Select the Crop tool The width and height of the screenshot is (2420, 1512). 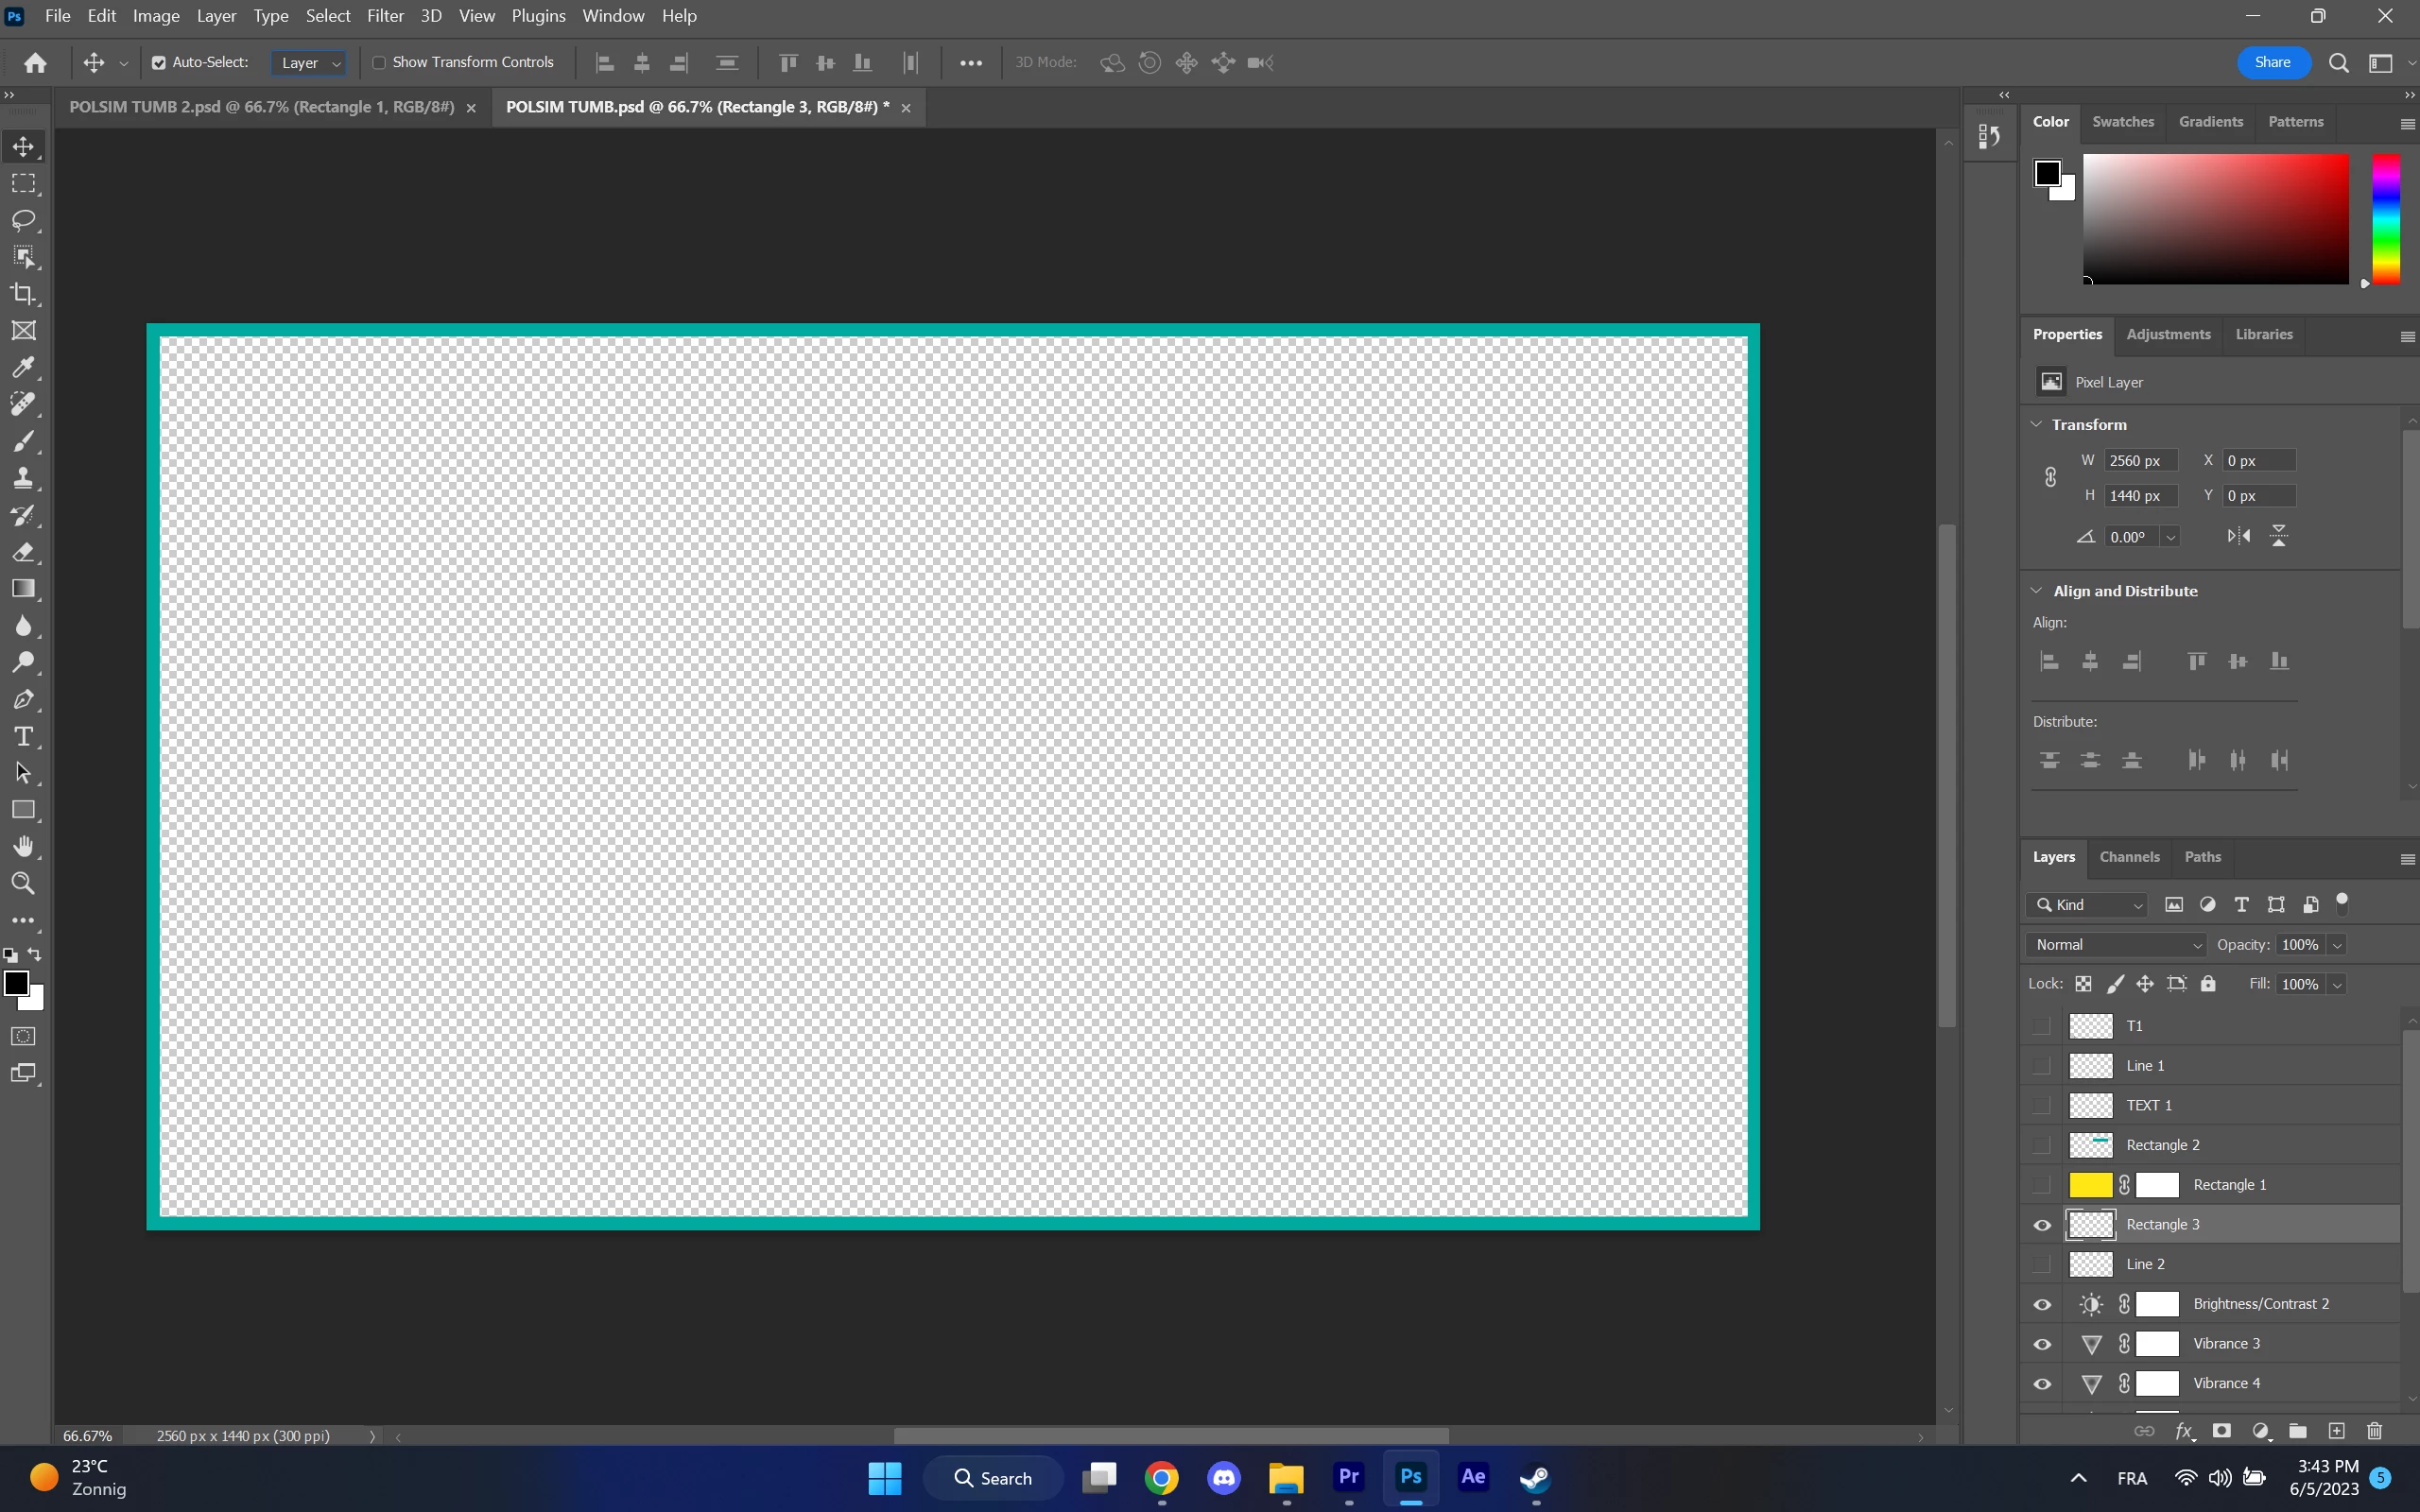(24, 294)
